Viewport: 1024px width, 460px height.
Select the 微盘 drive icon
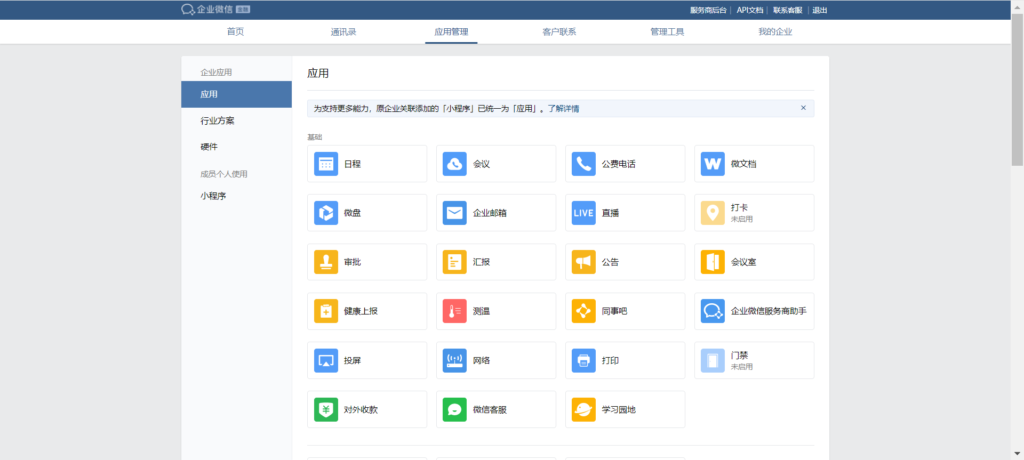point(326,213)
